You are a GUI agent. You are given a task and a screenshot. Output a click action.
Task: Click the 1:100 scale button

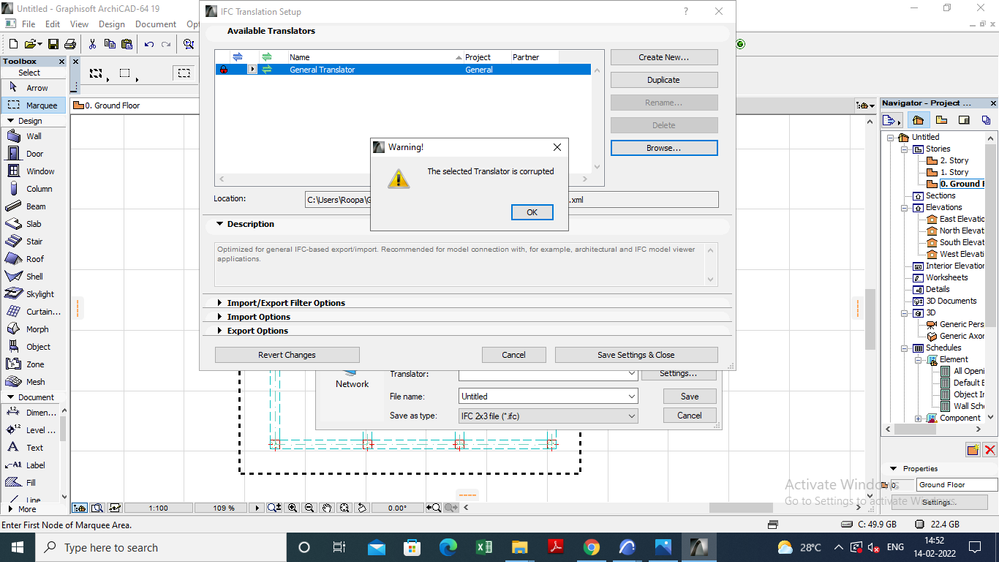[x=158, y=508]
